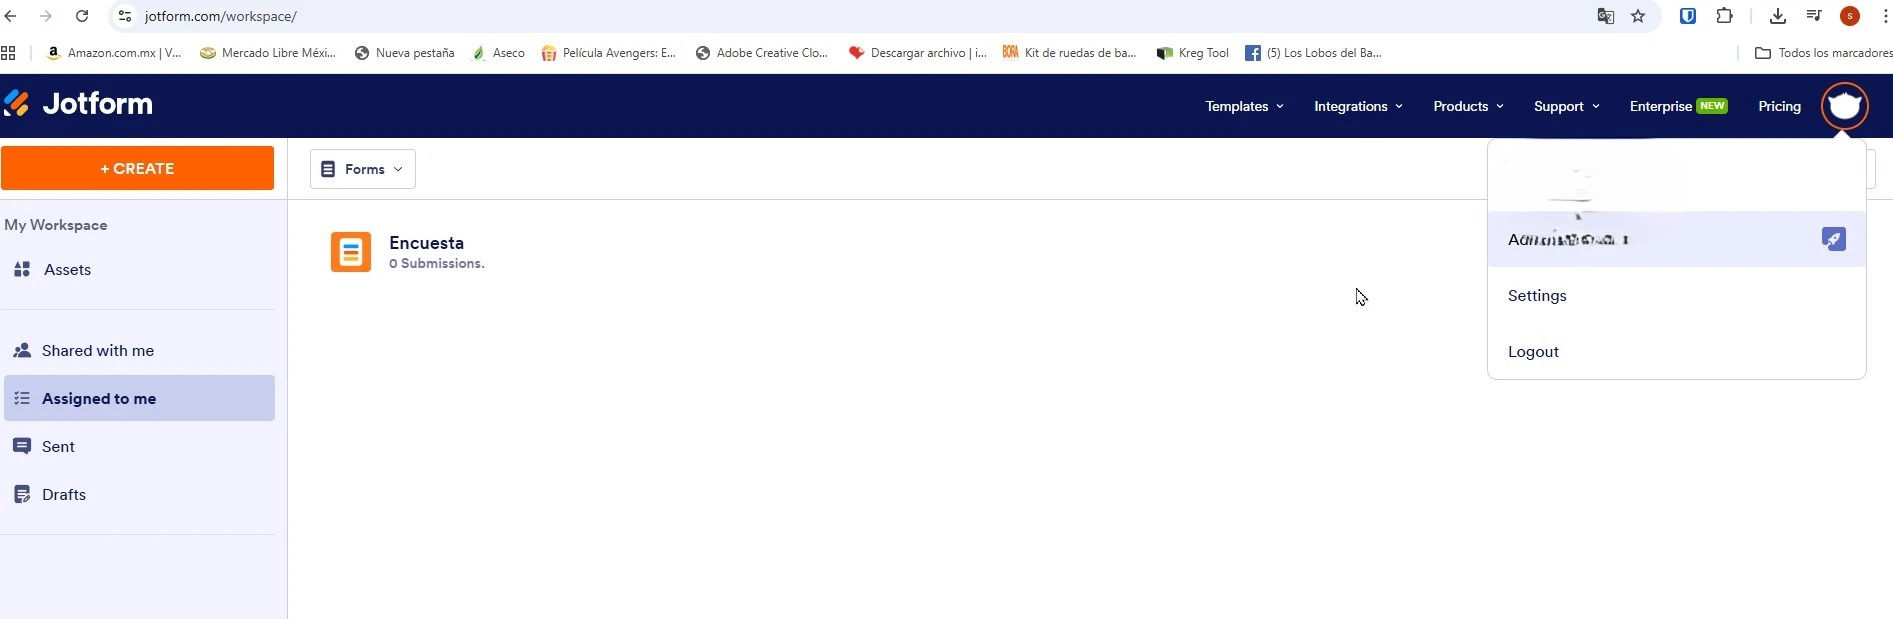The image size is (1893, 619).
Task: Click the Jotform logo
Action: 78,104
